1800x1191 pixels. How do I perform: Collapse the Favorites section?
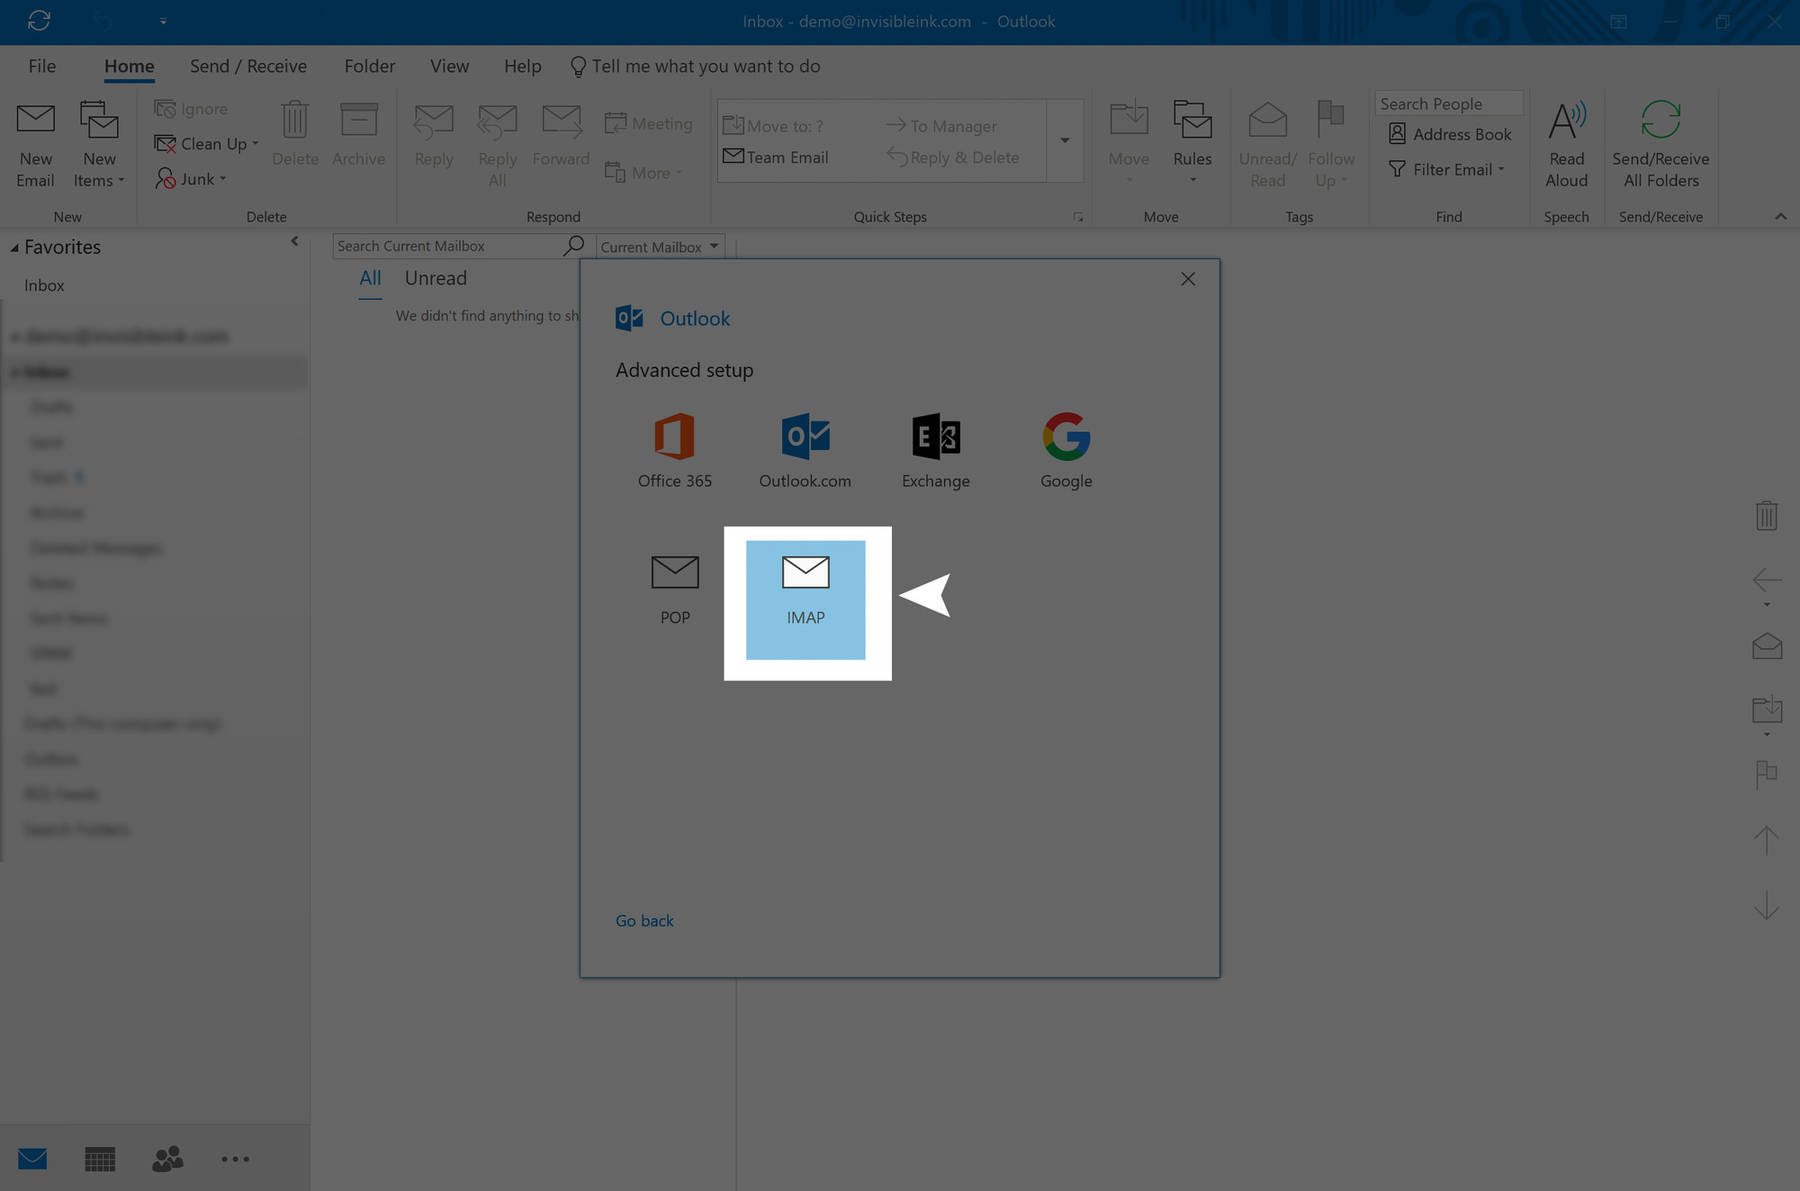[15, 248]
